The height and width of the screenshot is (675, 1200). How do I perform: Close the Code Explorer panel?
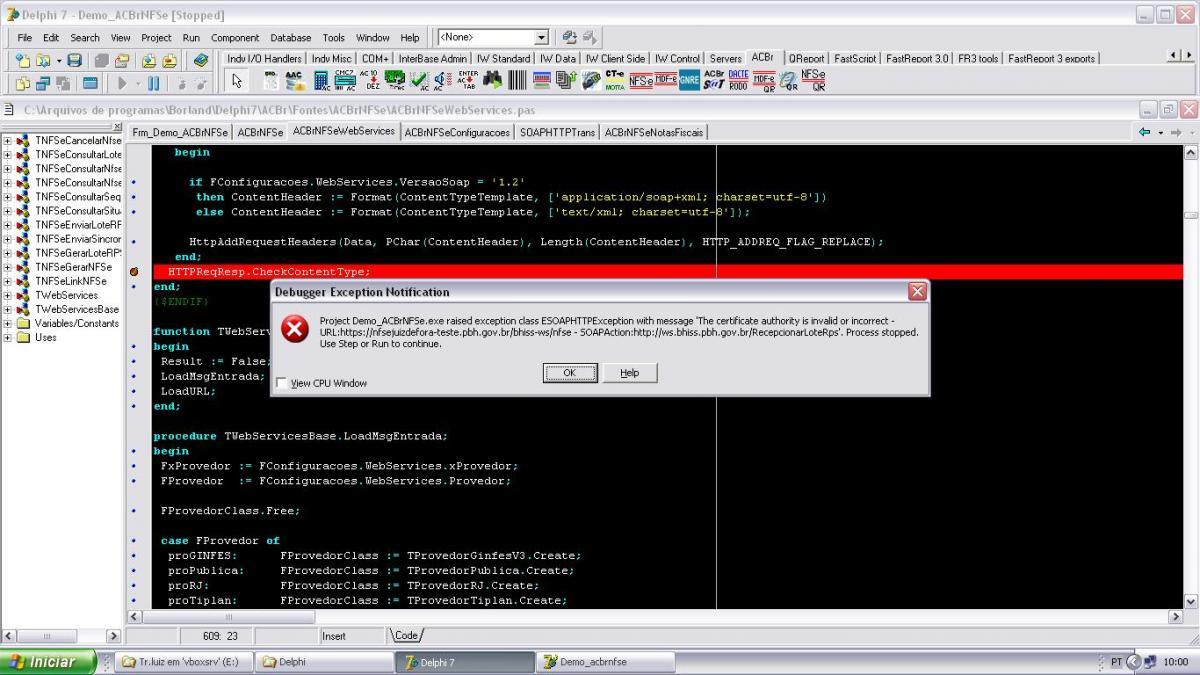(118, 127)
